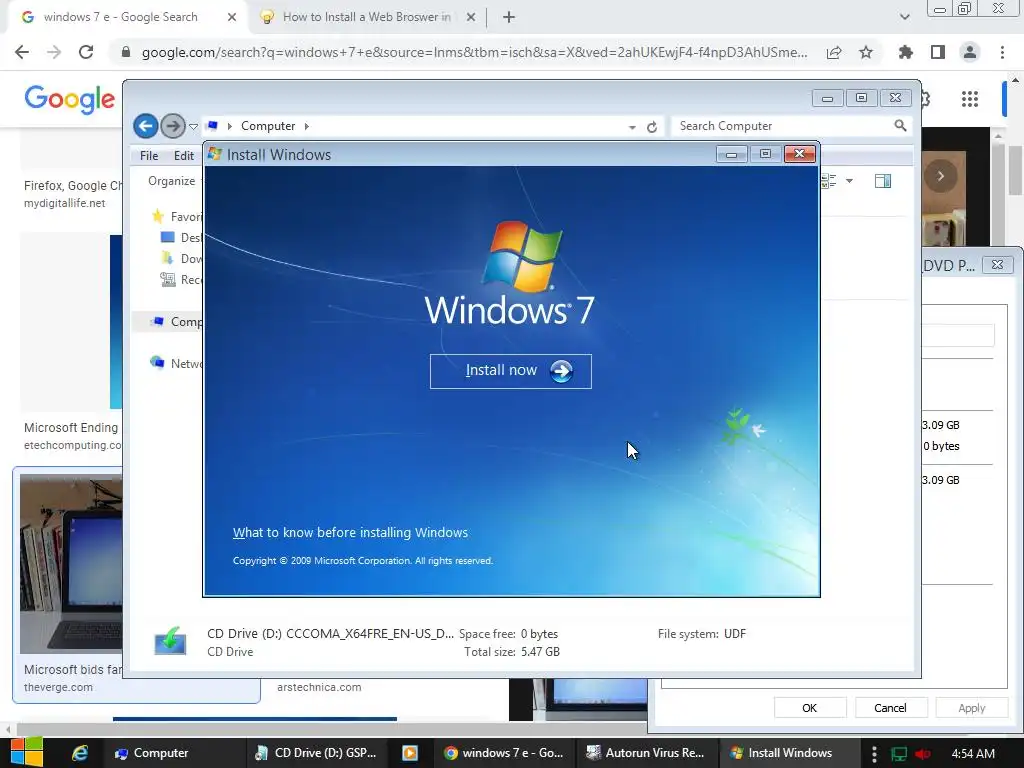Open the Edit menu in explorer
Image resolution: width=1024 pixels, height=768 pixels.
pos(184,155)
